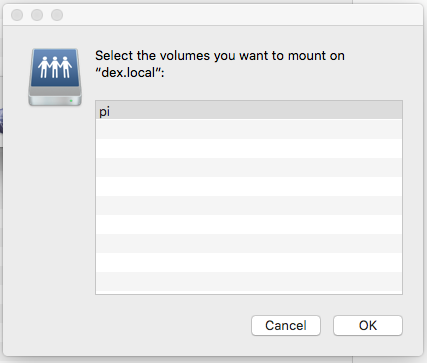Click the gray minimize window button

coord(37,15)
